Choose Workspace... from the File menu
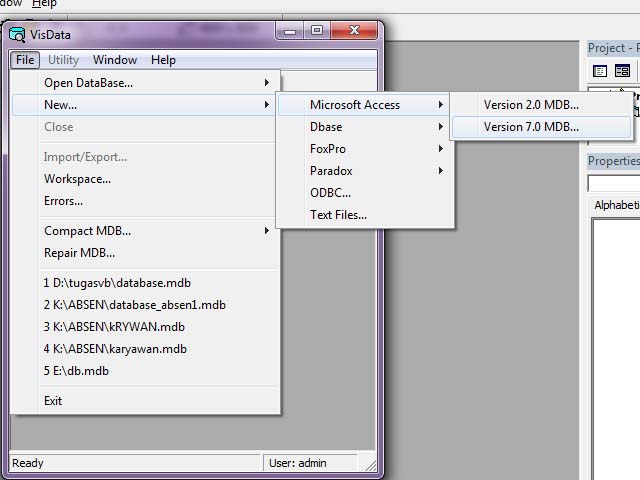 coord(146,179)
